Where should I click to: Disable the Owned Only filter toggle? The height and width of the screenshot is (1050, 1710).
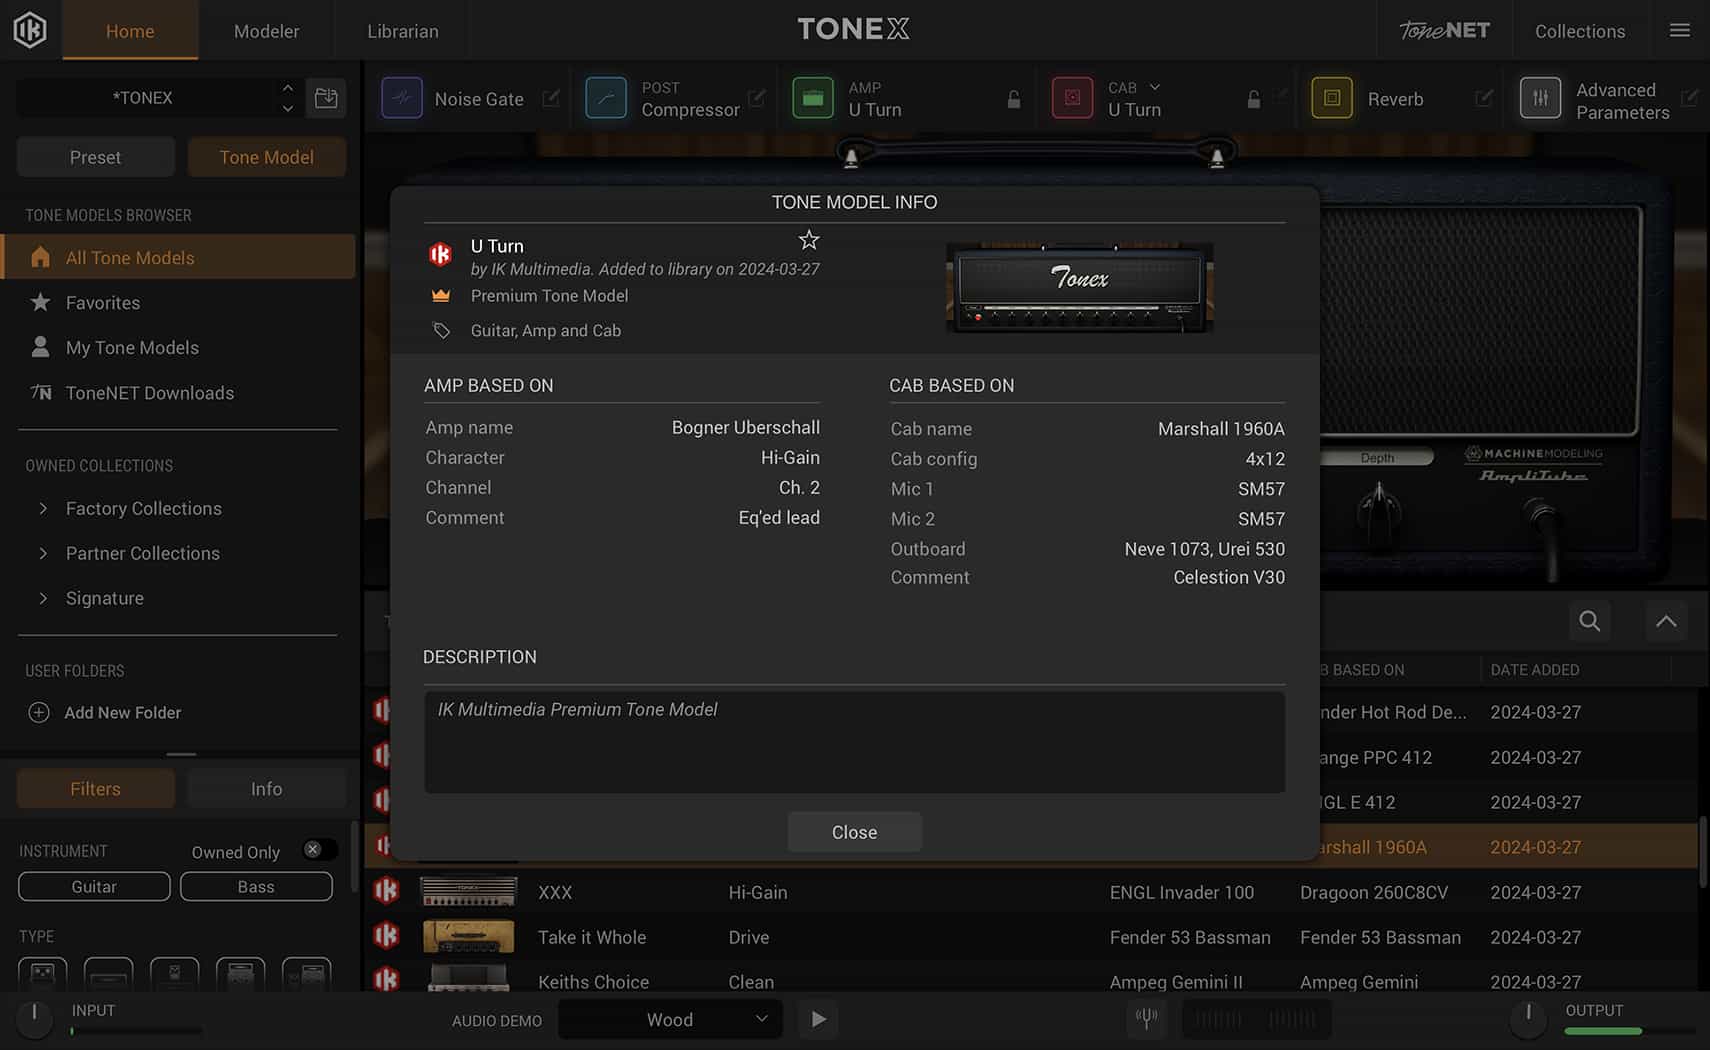[319, 849]
